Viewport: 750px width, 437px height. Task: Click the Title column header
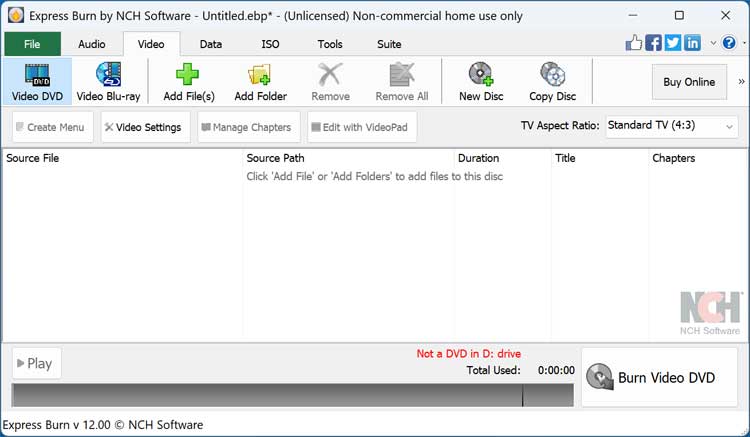point(600,158)
